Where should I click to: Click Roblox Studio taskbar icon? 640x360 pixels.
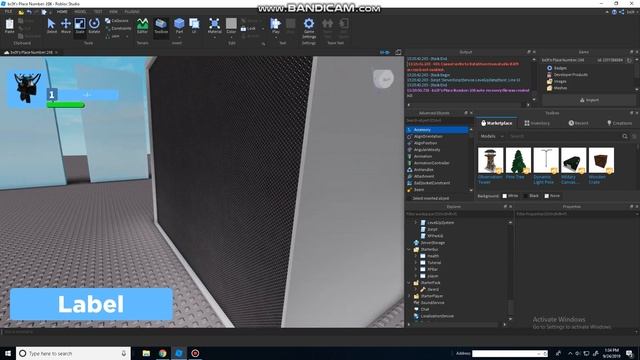pyautogui.click(x=179, y=353)
